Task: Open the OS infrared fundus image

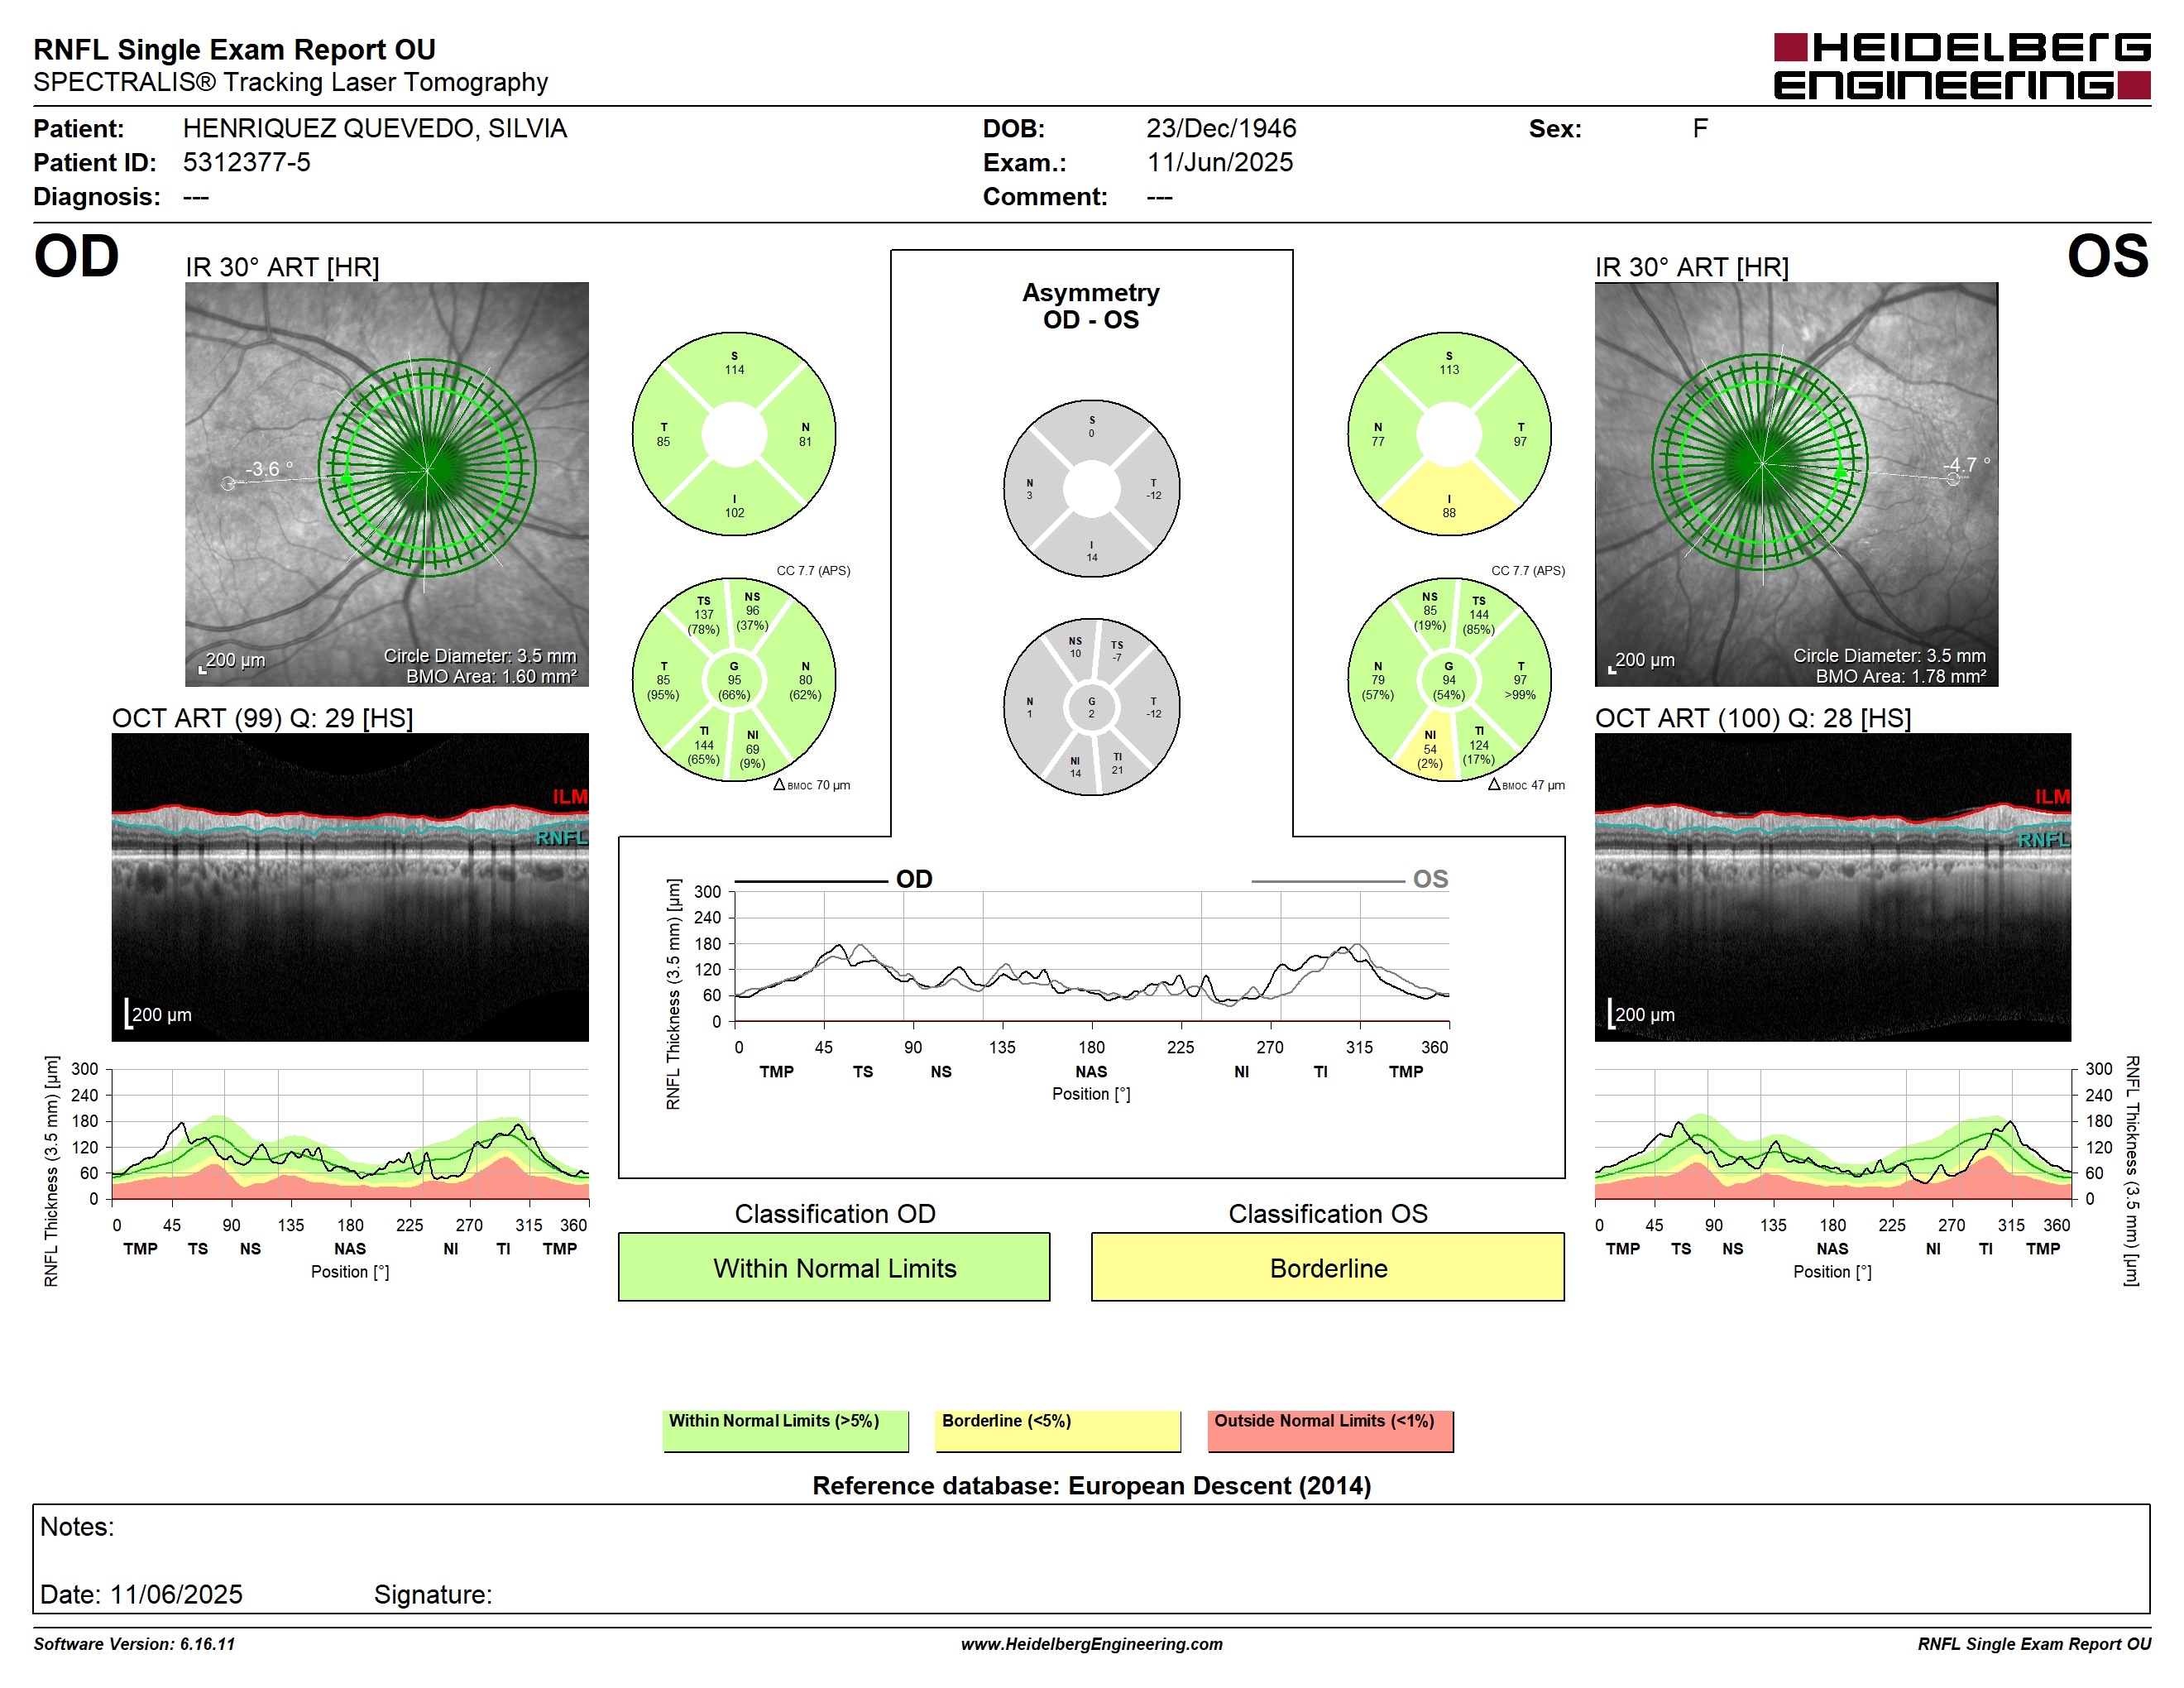Action: (1796, 484)
